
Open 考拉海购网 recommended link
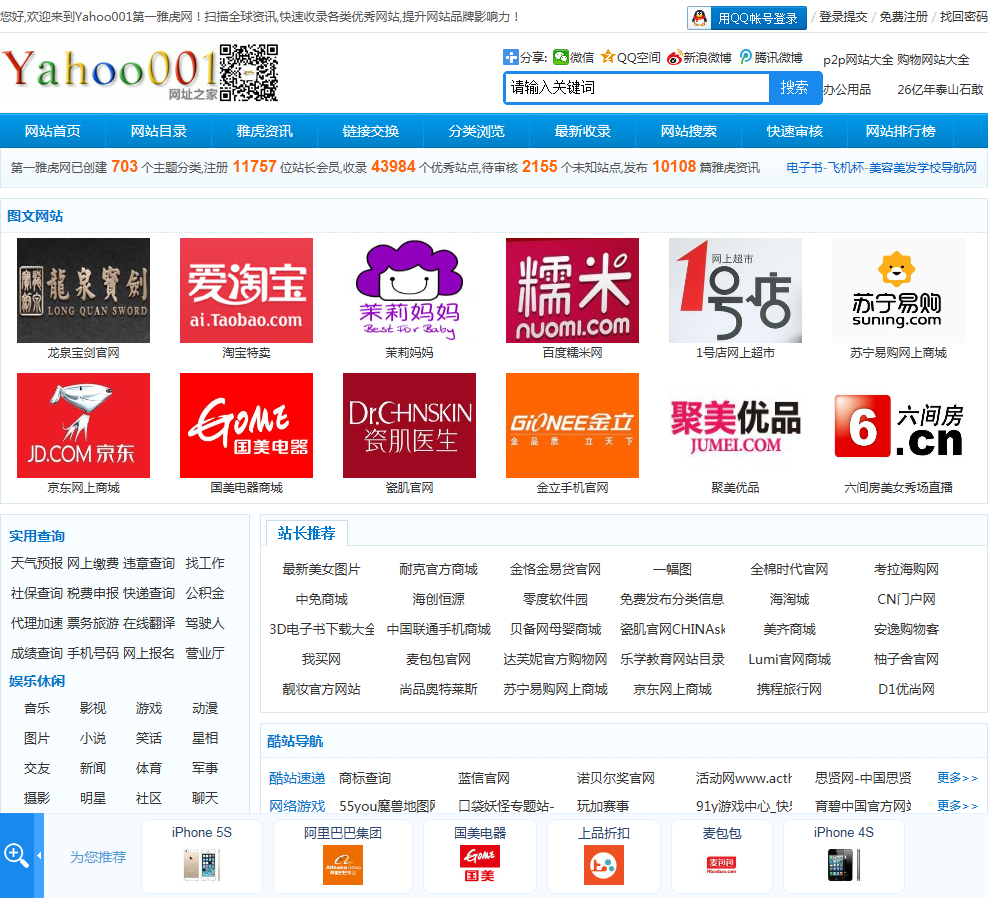pos(906,570)
